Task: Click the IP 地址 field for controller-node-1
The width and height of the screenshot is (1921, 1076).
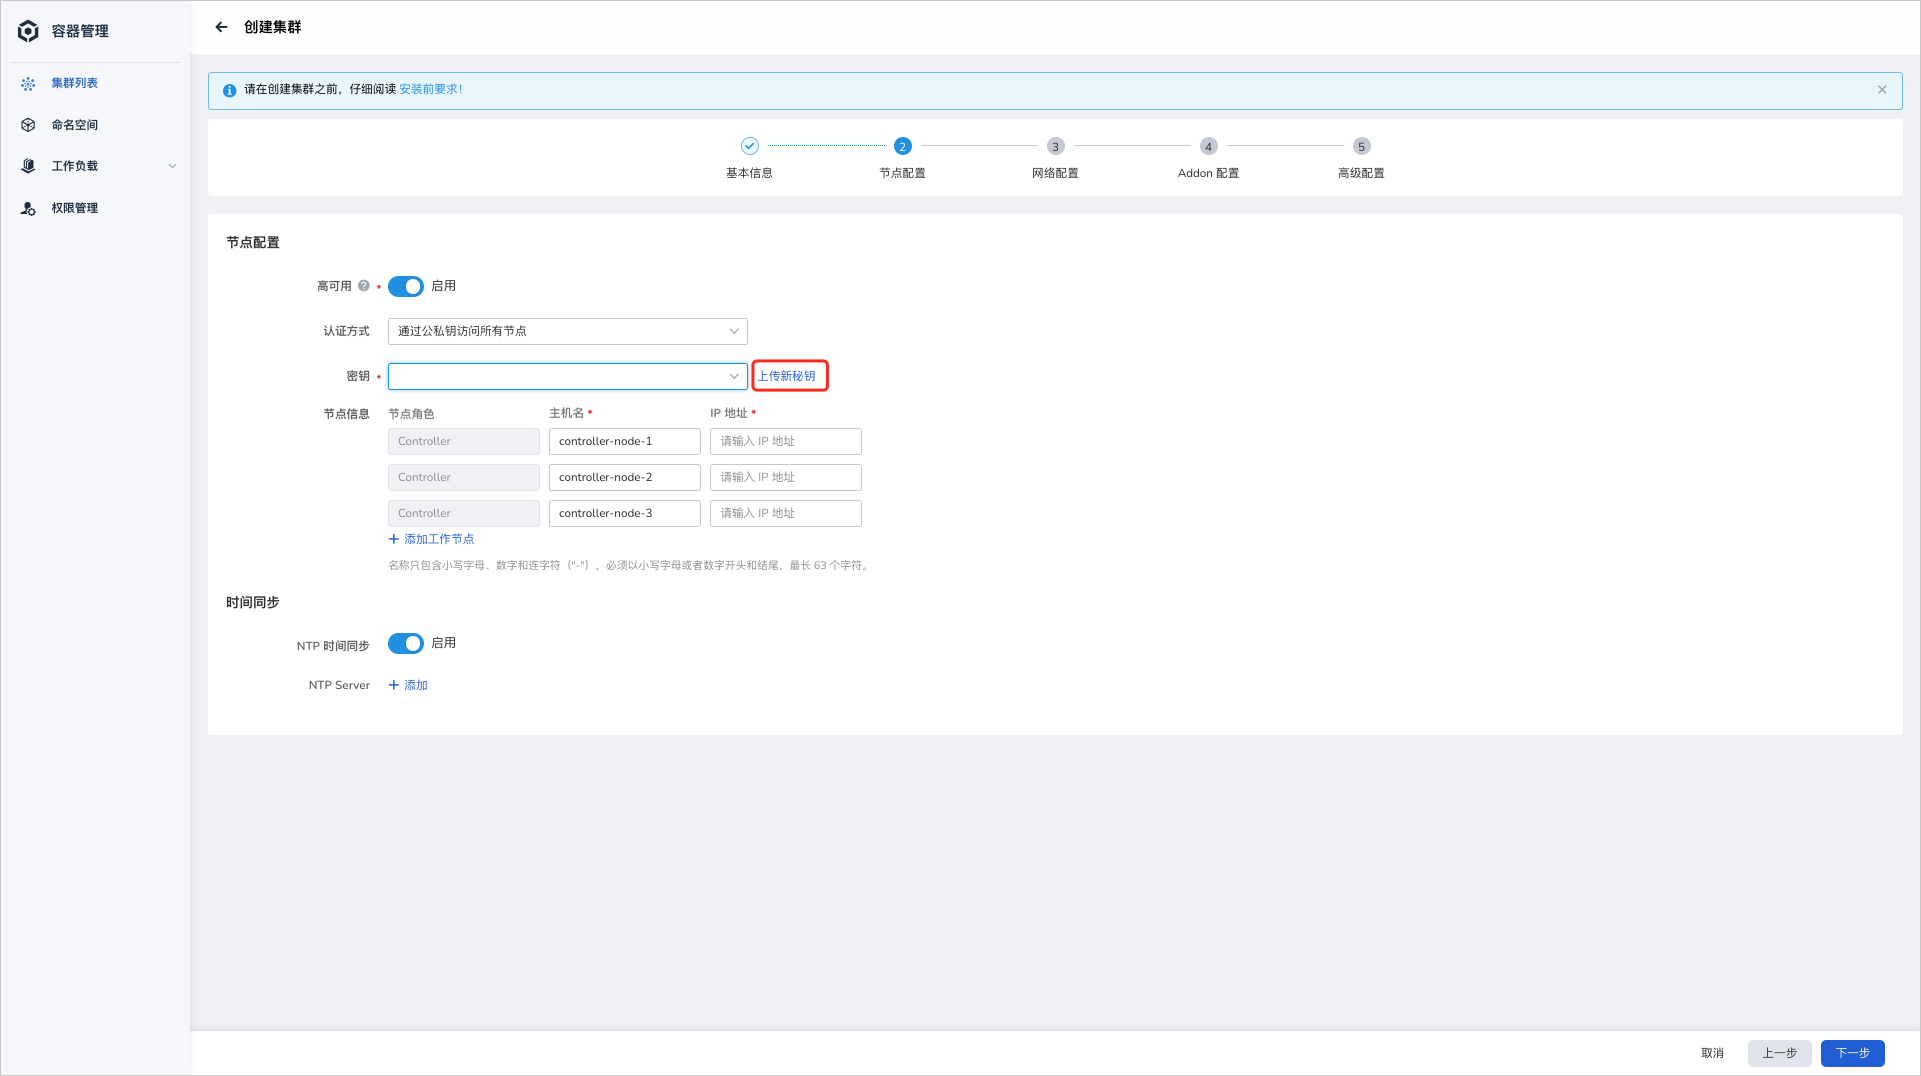Action: pos(786,441)
